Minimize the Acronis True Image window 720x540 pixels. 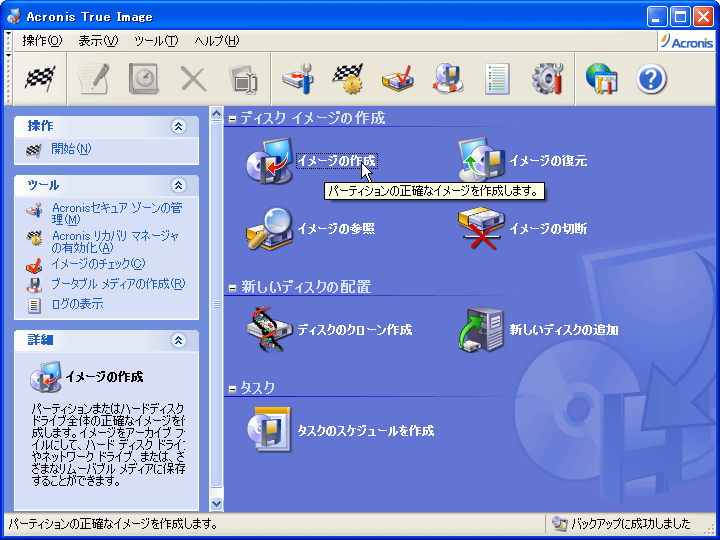(657, 17)
